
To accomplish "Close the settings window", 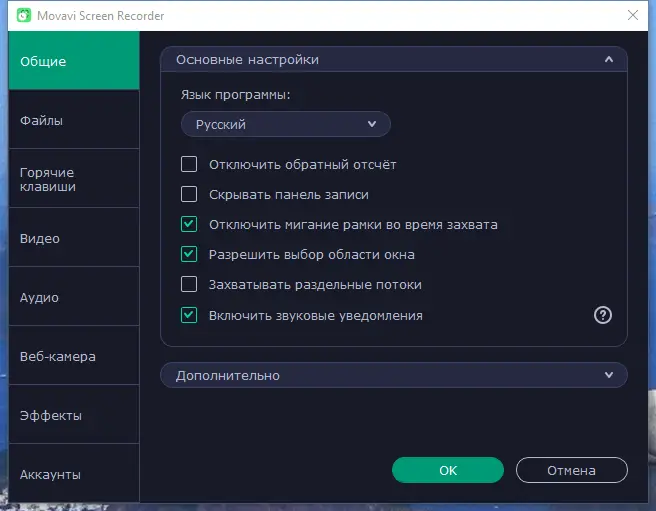I will [632, 16].
